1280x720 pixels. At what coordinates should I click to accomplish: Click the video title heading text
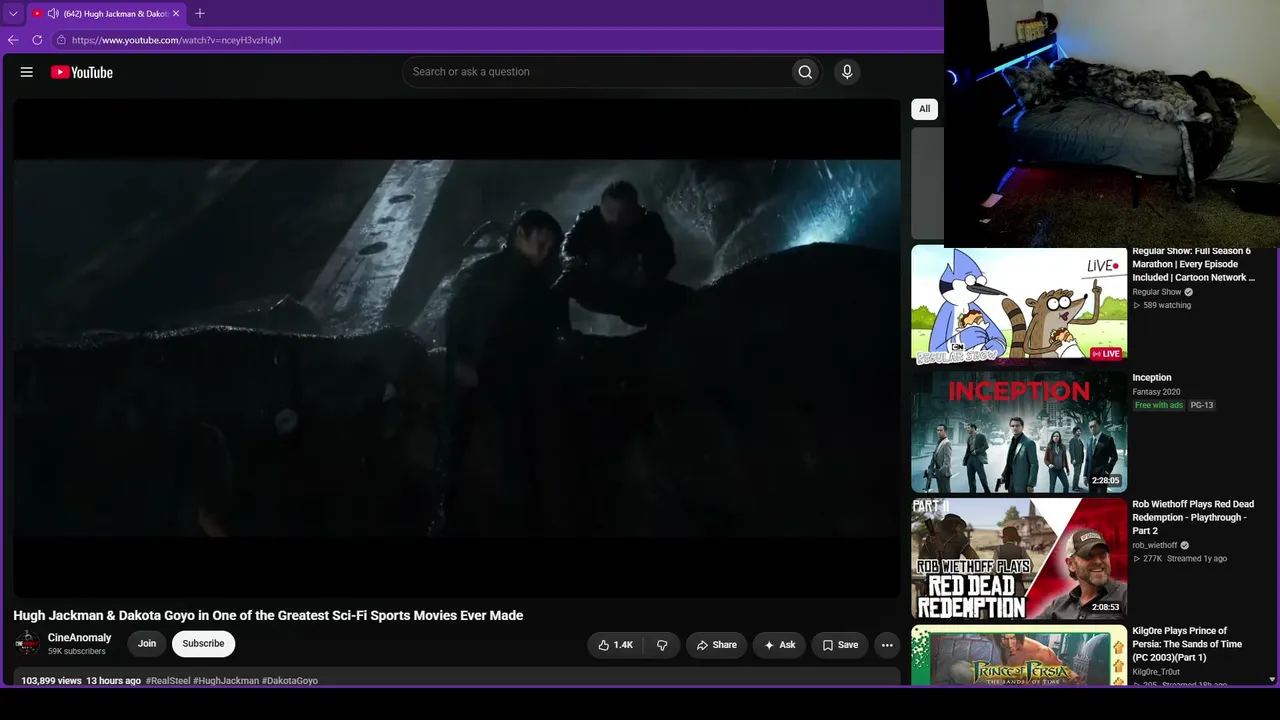[268, 615]
